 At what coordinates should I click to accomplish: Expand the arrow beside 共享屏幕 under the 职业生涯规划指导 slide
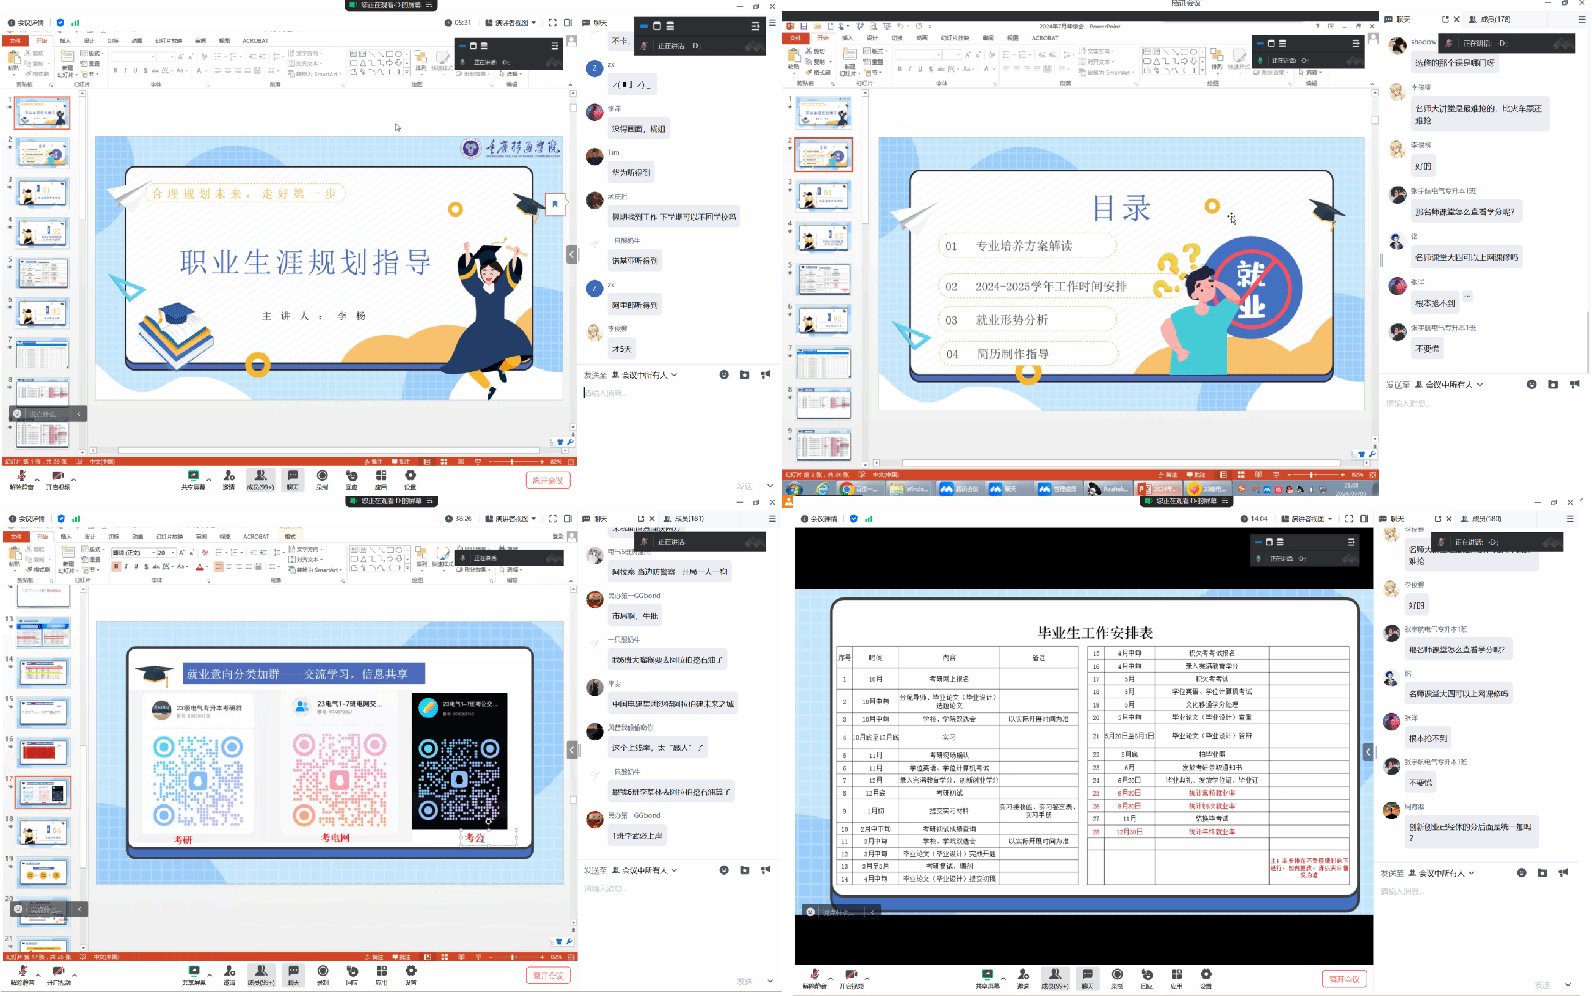(209, 477)
